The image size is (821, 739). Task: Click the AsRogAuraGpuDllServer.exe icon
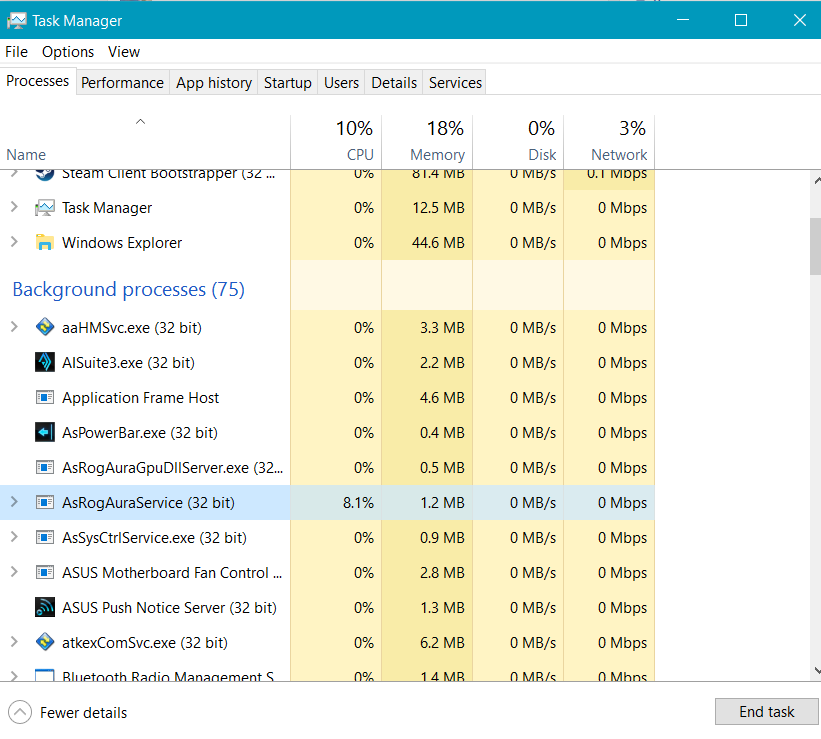(45, 467)
